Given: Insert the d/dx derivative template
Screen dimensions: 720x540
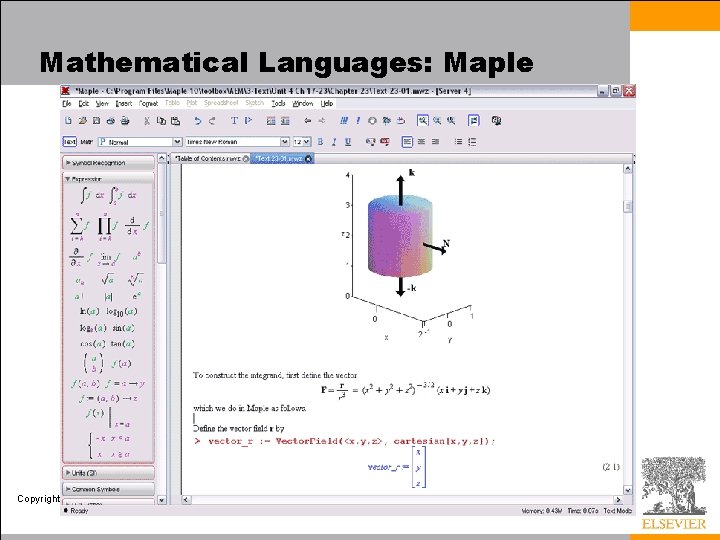Looking at the screenshot, I should [137, 226].
